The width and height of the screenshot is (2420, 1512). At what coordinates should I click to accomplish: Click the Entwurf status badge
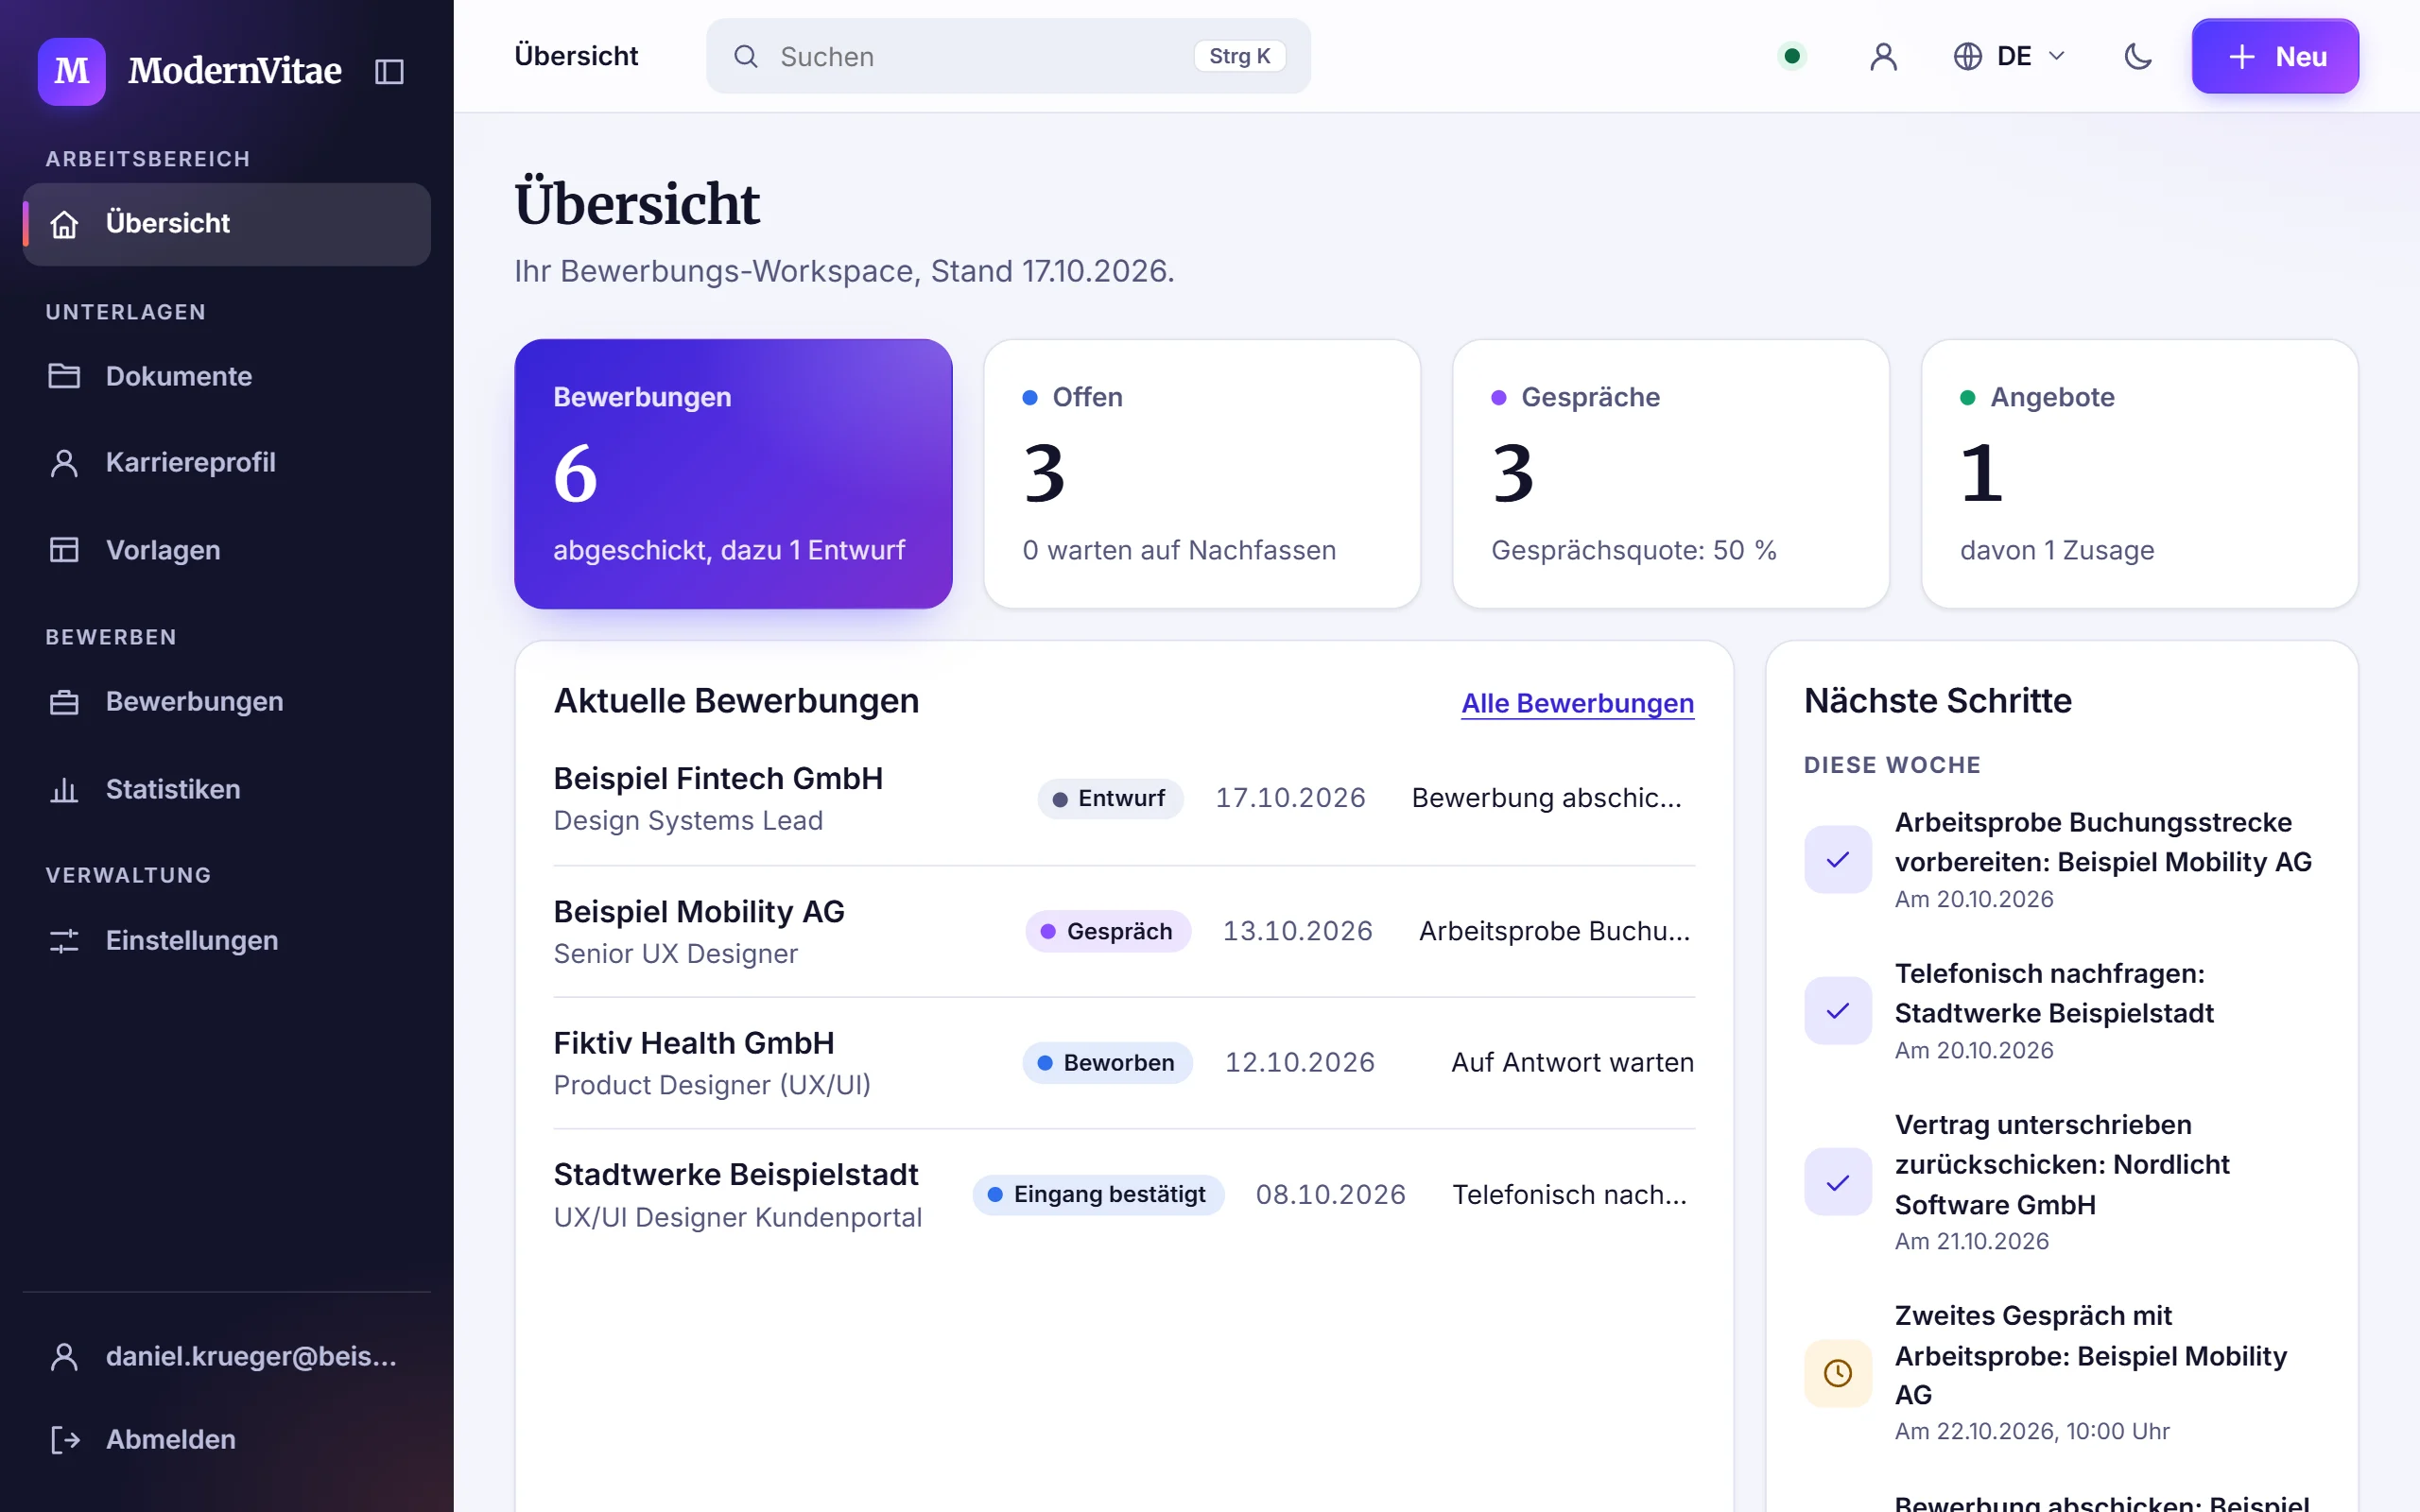coord(1110,798)
